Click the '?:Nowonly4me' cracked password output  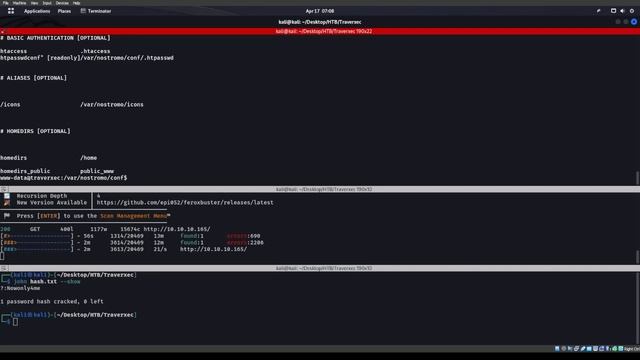(20, 288)
